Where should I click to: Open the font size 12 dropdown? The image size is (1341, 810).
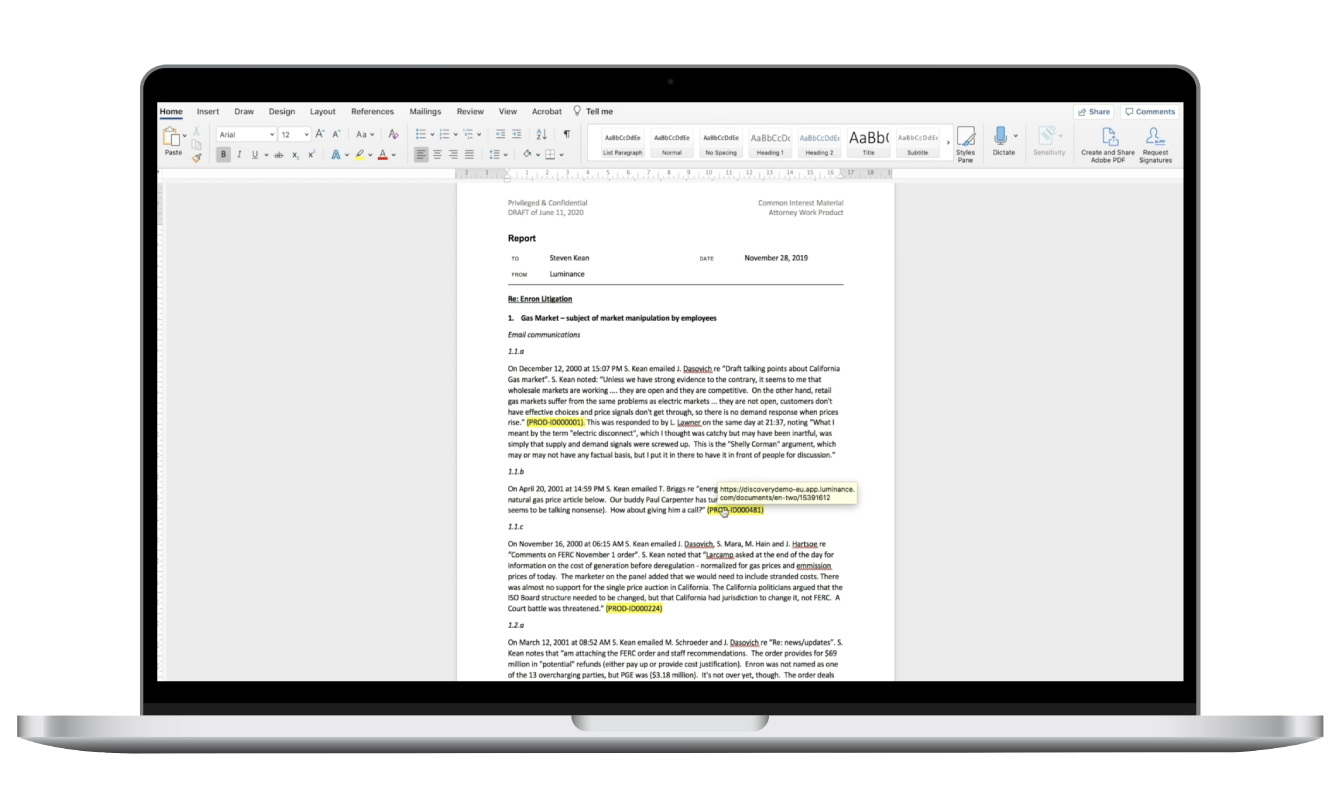click(306, 134)
